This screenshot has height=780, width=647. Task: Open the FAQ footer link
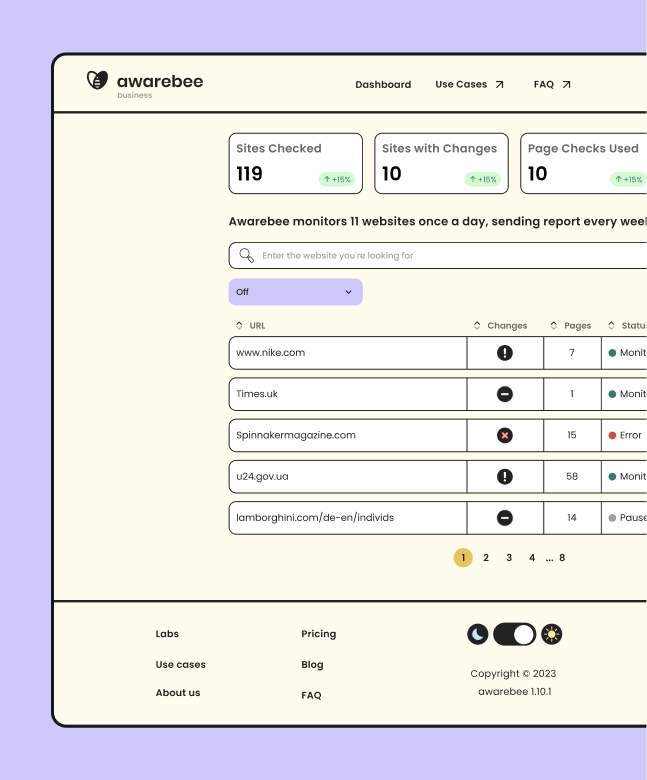311,695
